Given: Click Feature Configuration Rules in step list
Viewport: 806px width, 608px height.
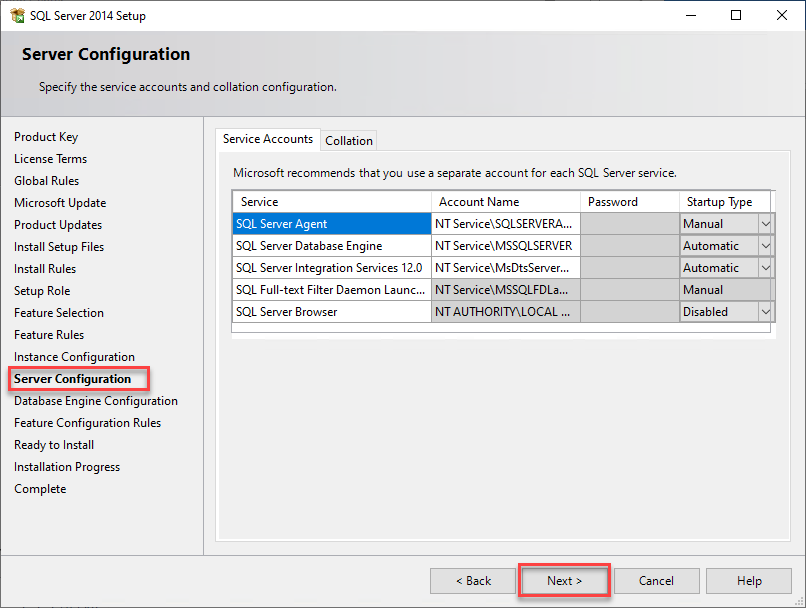Looking at the screenshot, I should [x=87, y=423].
